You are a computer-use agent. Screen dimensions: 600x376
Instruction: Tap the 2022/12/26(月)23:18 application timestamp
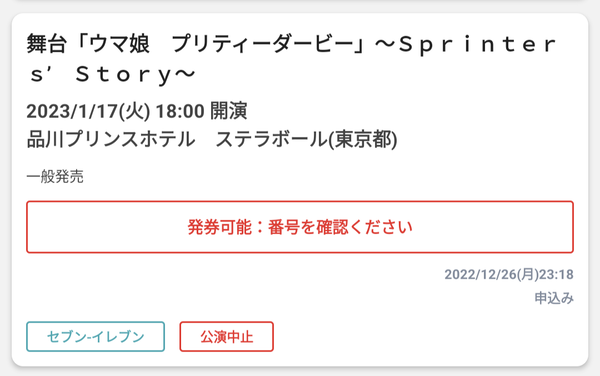point(509,274)
